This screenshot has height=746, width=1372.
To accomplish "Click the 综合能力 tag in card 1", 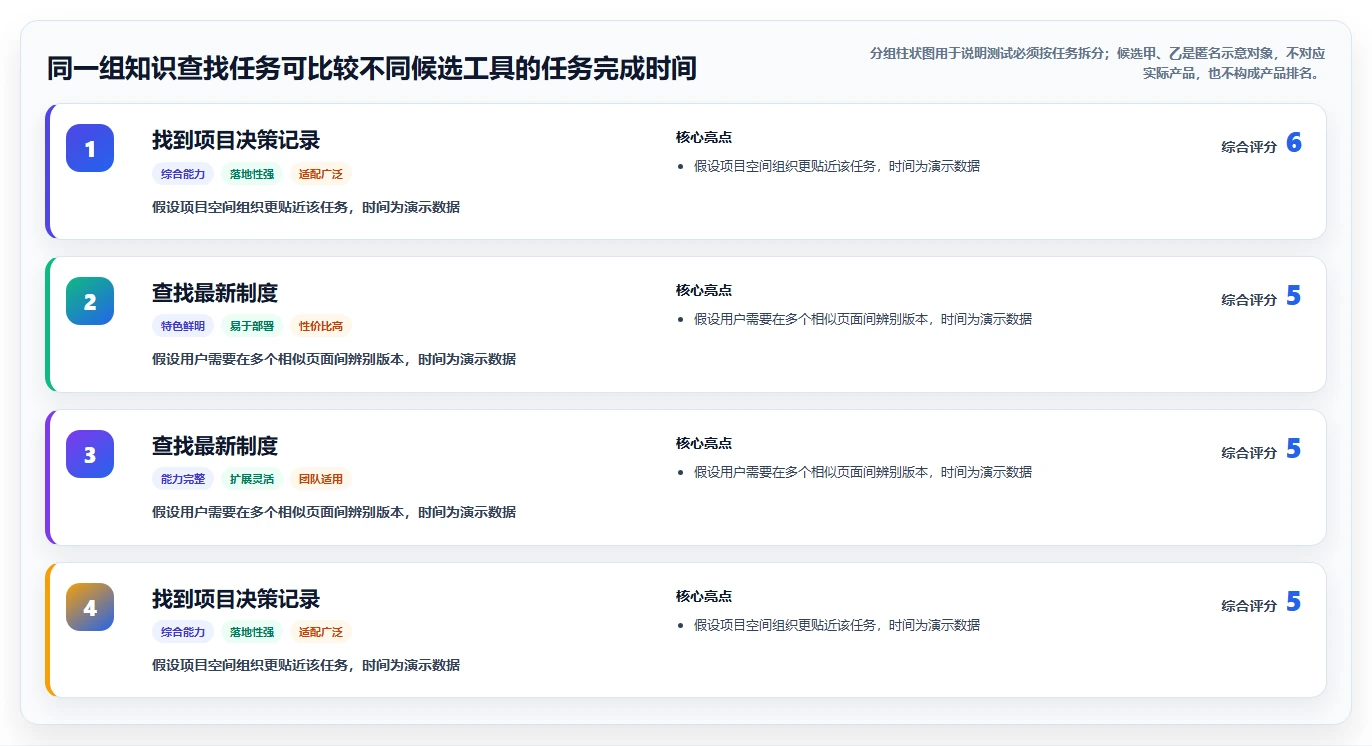I will click(x=183, y=174).
